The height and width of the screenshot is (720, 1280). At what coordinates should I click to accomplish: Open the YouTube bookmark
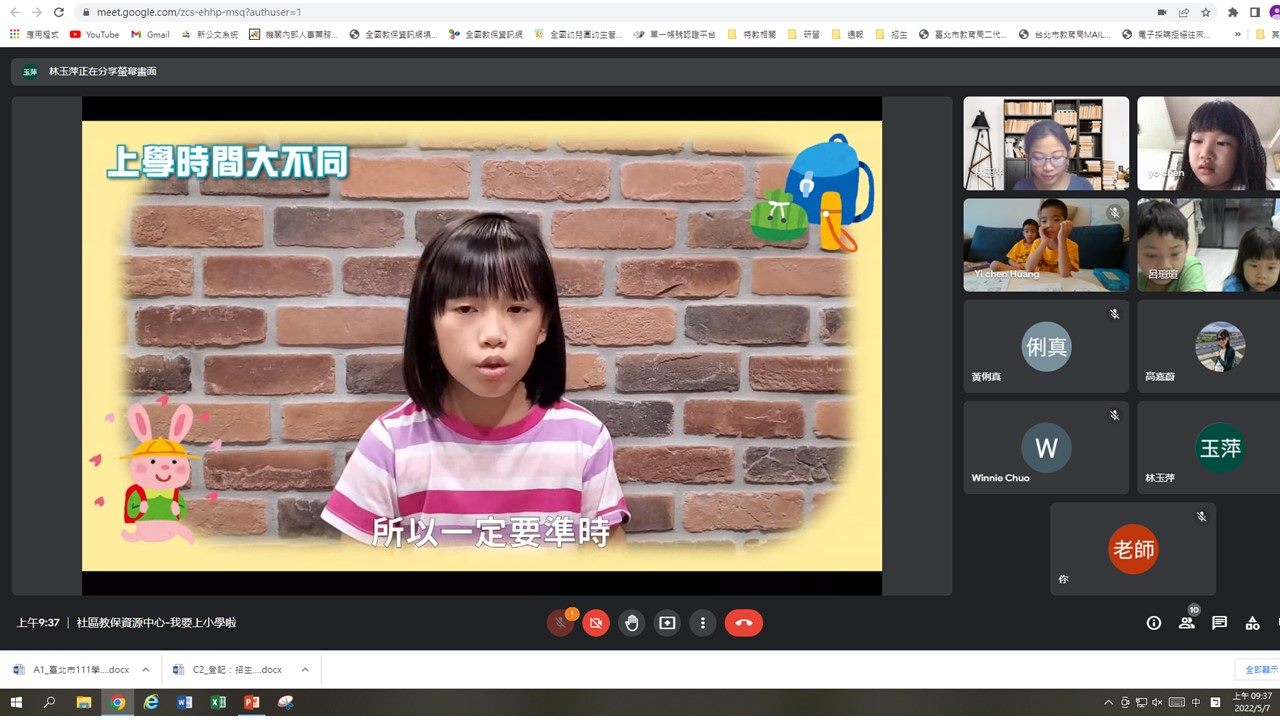pos(94,34)
